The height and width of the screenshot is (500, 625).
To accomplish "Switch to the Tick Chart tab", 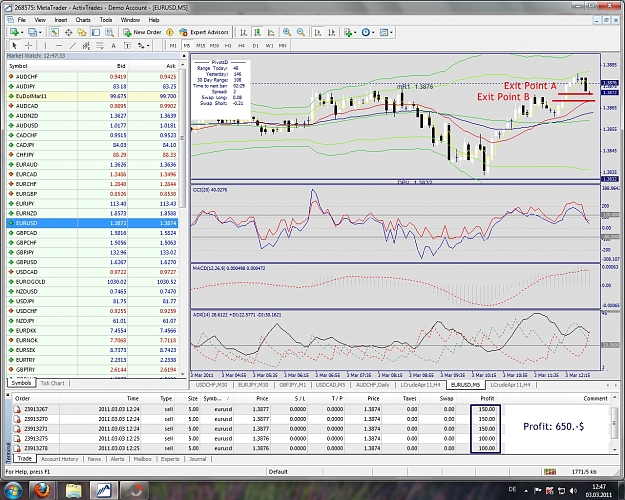I will click(x=52, y=383).
